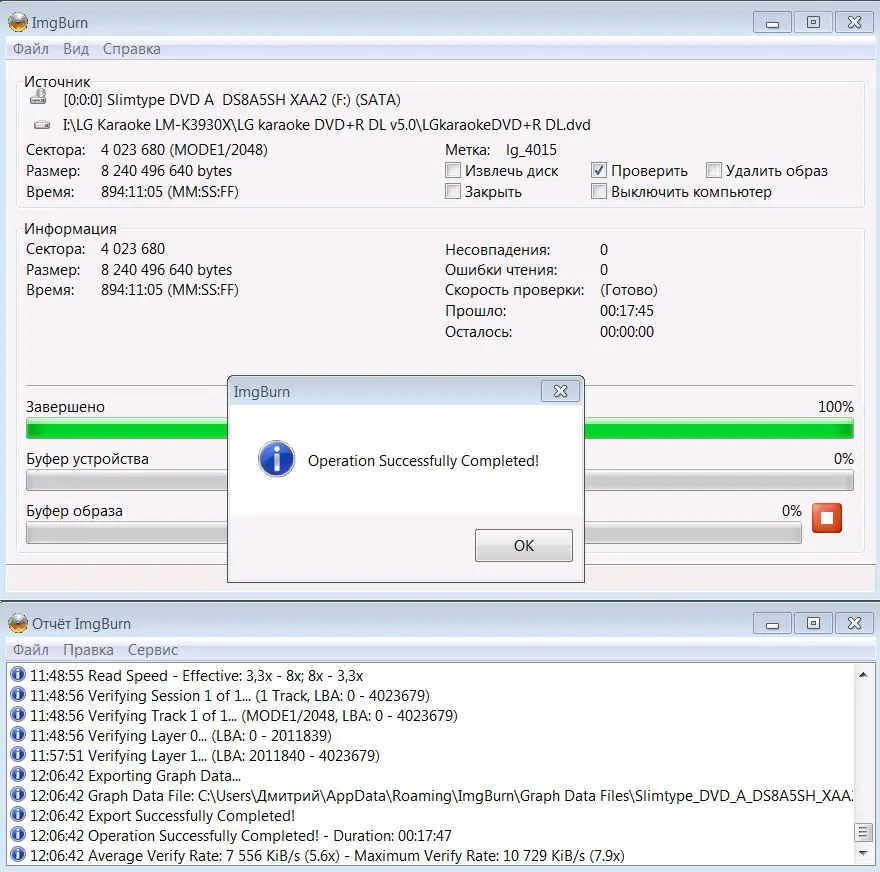This screenshot has height=872, width=880.
Task: Click the log scrollbar up arrow
Action: (x=863, y=675)
